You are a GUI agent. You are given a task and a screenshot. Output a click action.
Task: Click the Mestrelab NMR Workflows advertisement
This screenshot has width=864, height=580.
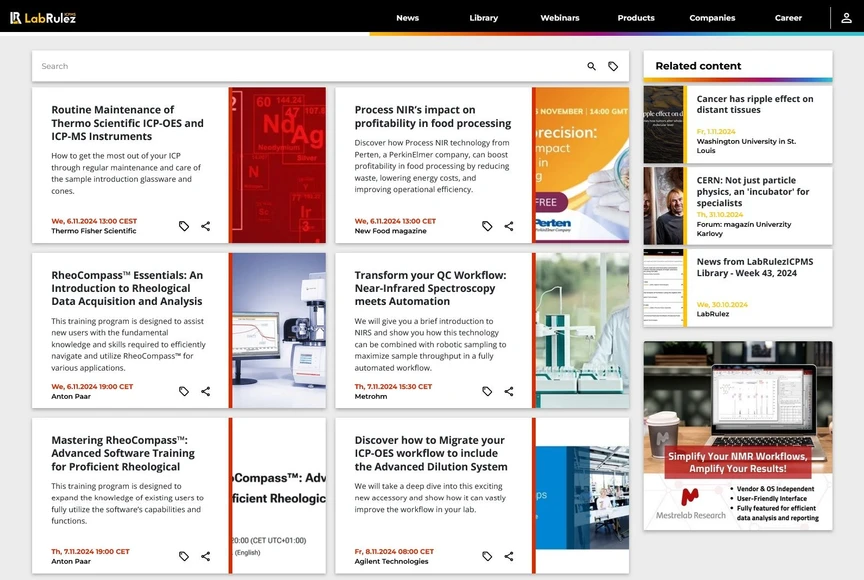click(x=738, y=435)
